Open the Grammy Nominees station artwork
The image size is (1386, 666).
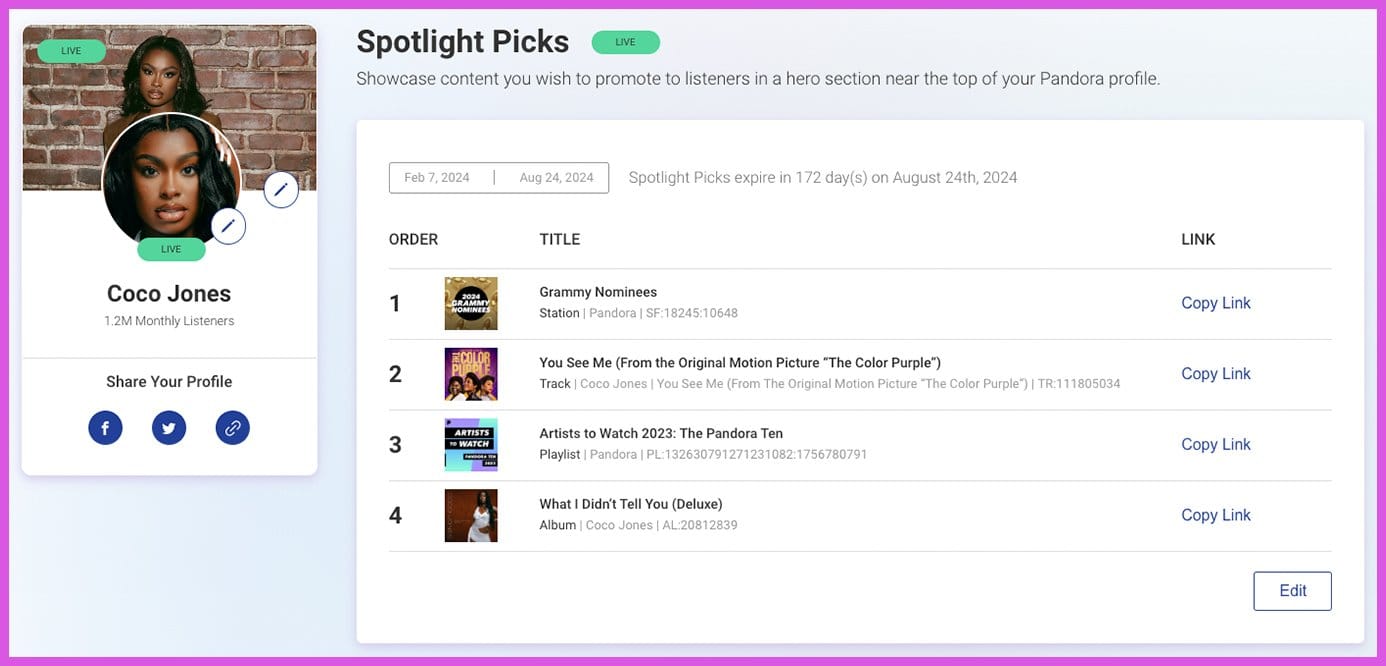pyautogui.click(x=471, y=303)
